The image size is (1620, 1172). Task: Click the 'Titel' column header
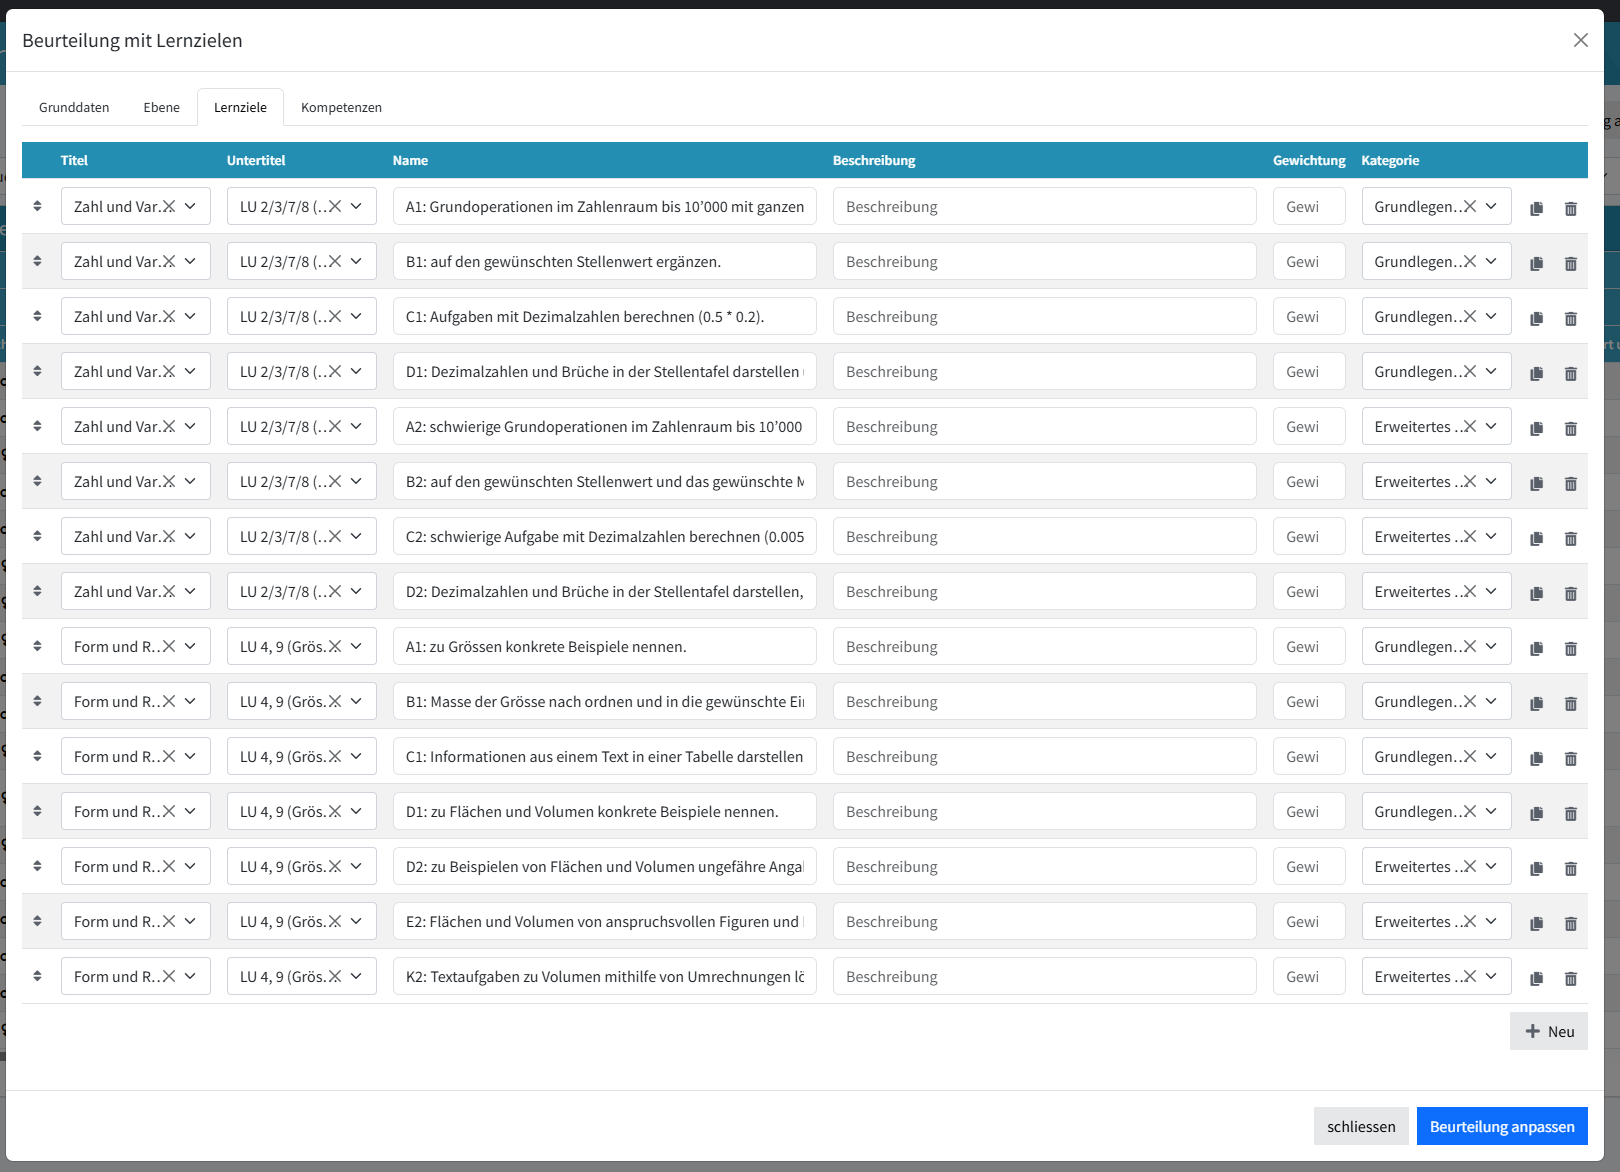pyautogui.click(x=74, y=160)
